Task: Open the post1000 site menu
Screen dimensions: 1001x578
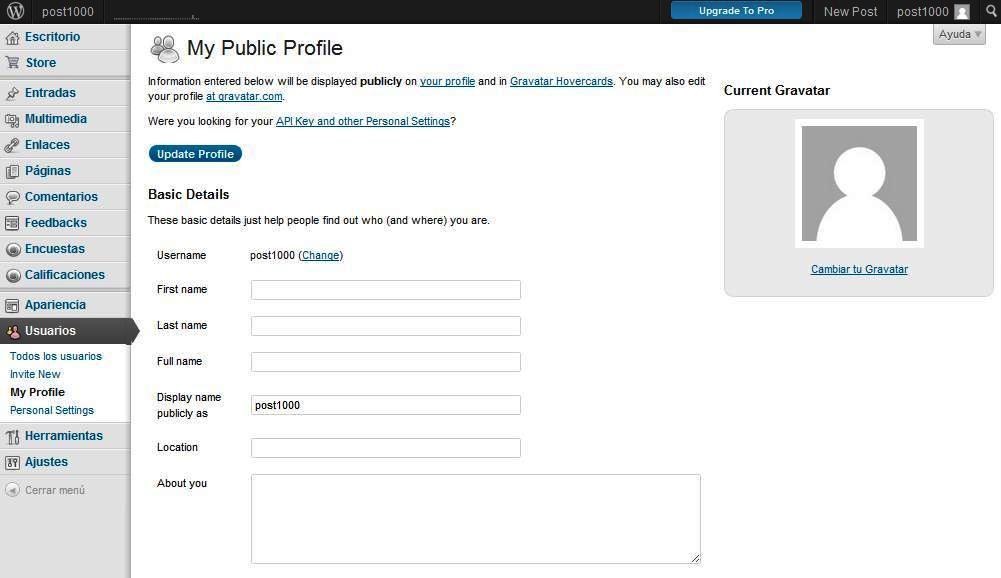Action: pos(67,12)
